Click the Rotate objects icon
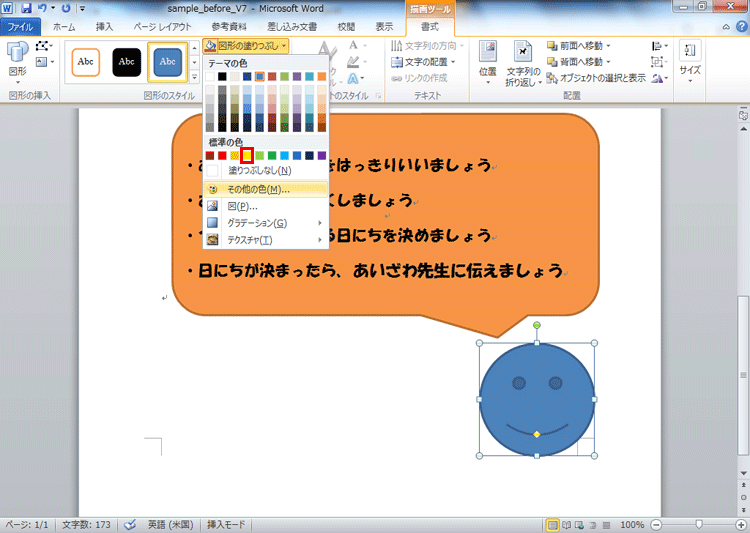Image resolution: width=750 pixels, height=533 pixels. (660, 78)
